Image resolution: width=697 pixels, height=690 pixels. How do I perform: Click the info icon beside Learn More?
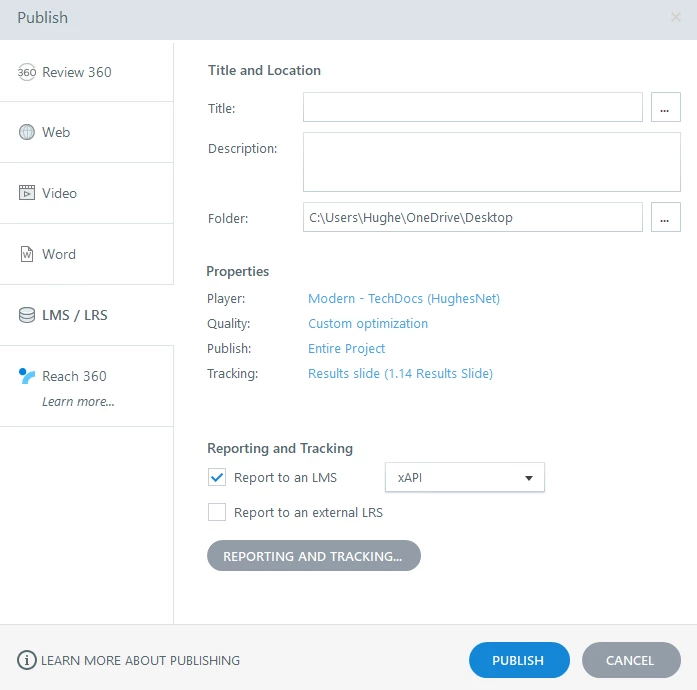[x=27, y=660]
